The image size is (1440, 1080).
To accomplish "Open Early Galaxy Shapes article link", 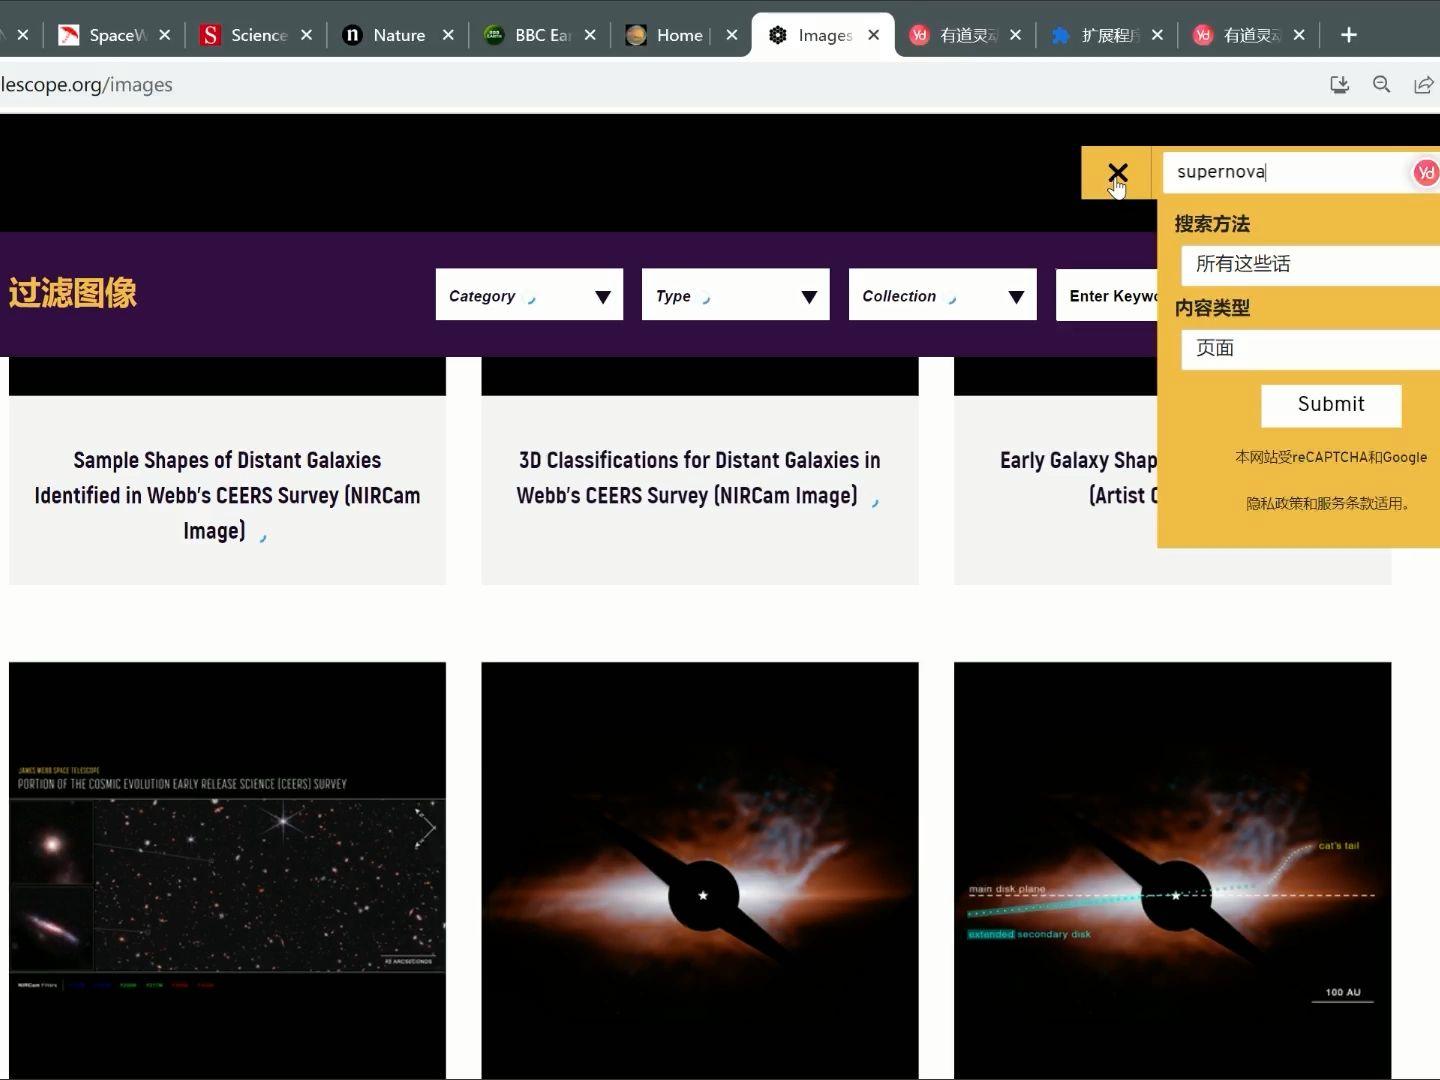I will (1078, 478).
